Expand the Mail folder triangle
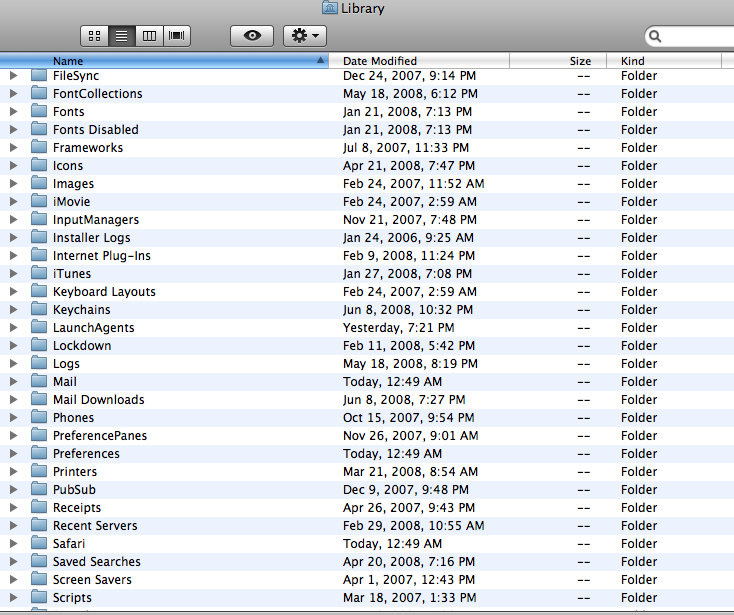 coord(14,381)
